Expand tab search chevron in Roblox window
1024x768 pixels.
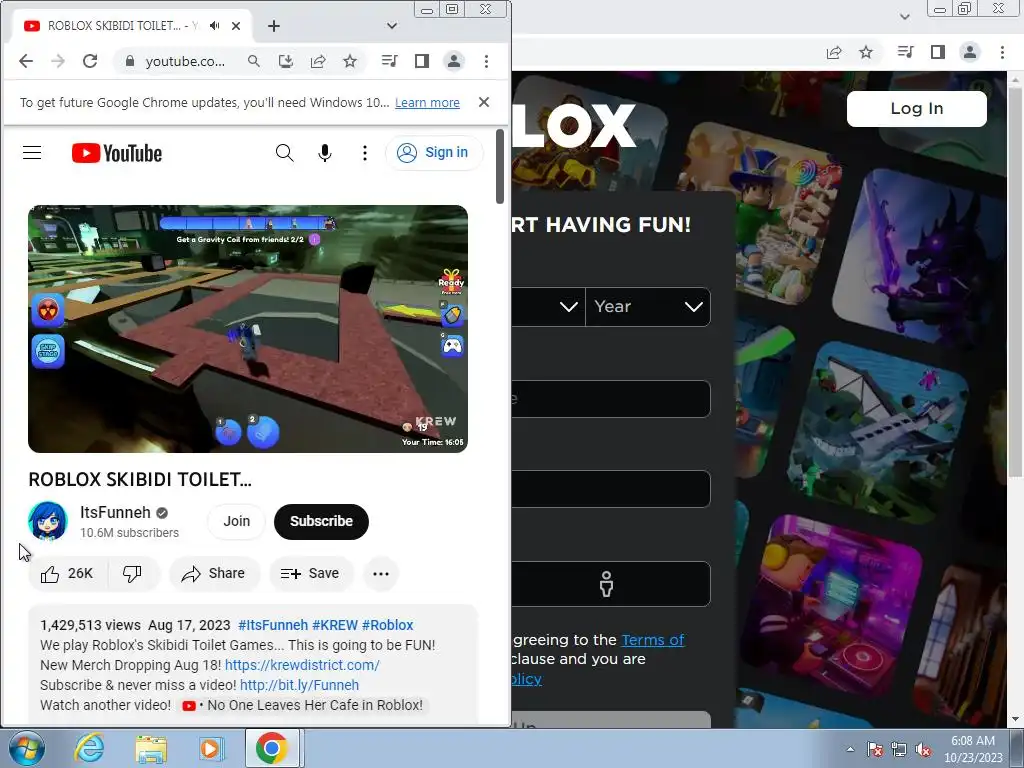point(905,17)
